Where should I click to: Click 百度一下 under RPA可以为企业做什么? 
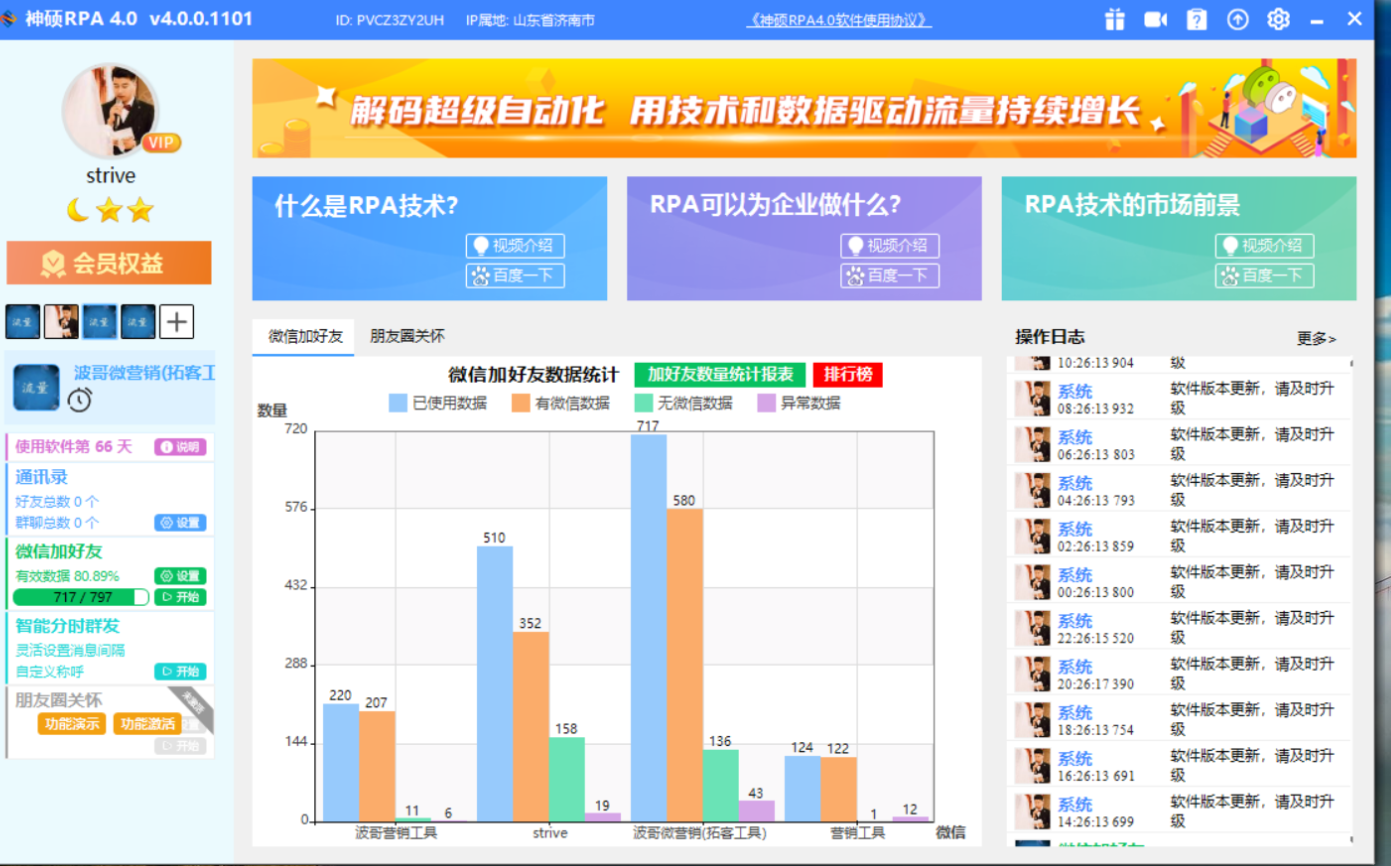tap(890, 276)
